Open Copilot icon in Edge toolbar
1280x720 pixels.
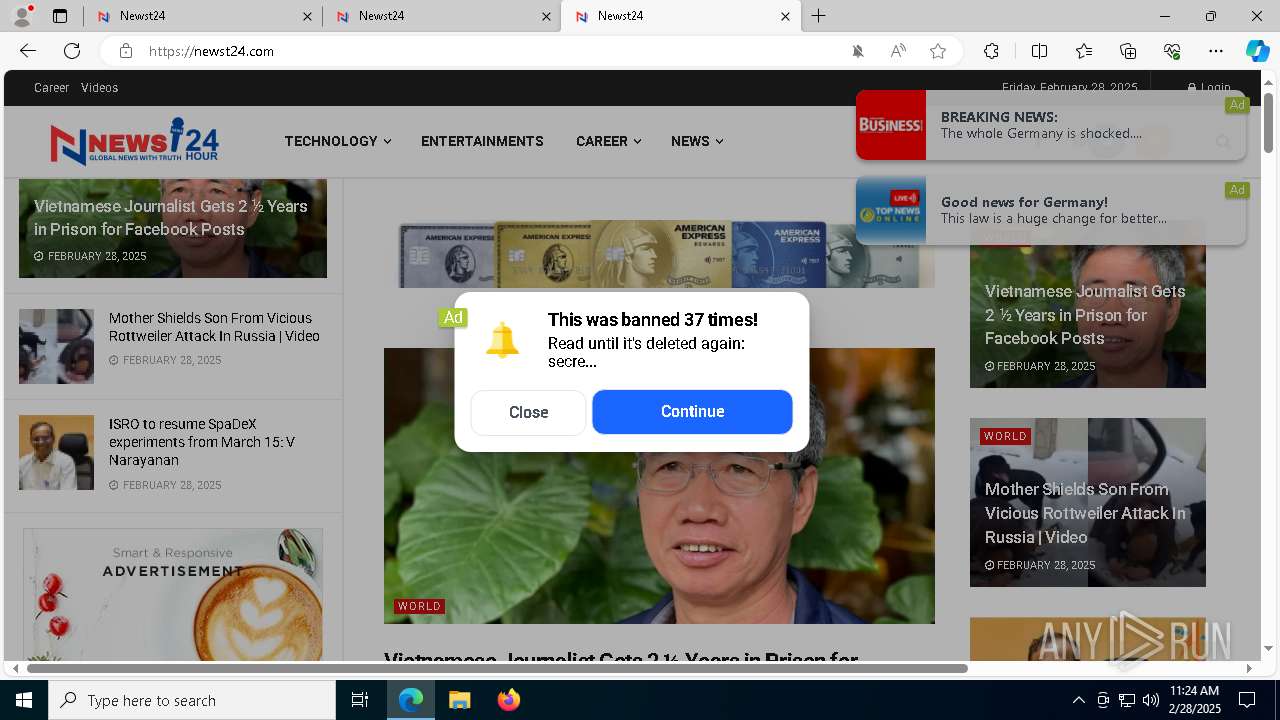(1257, 51)
